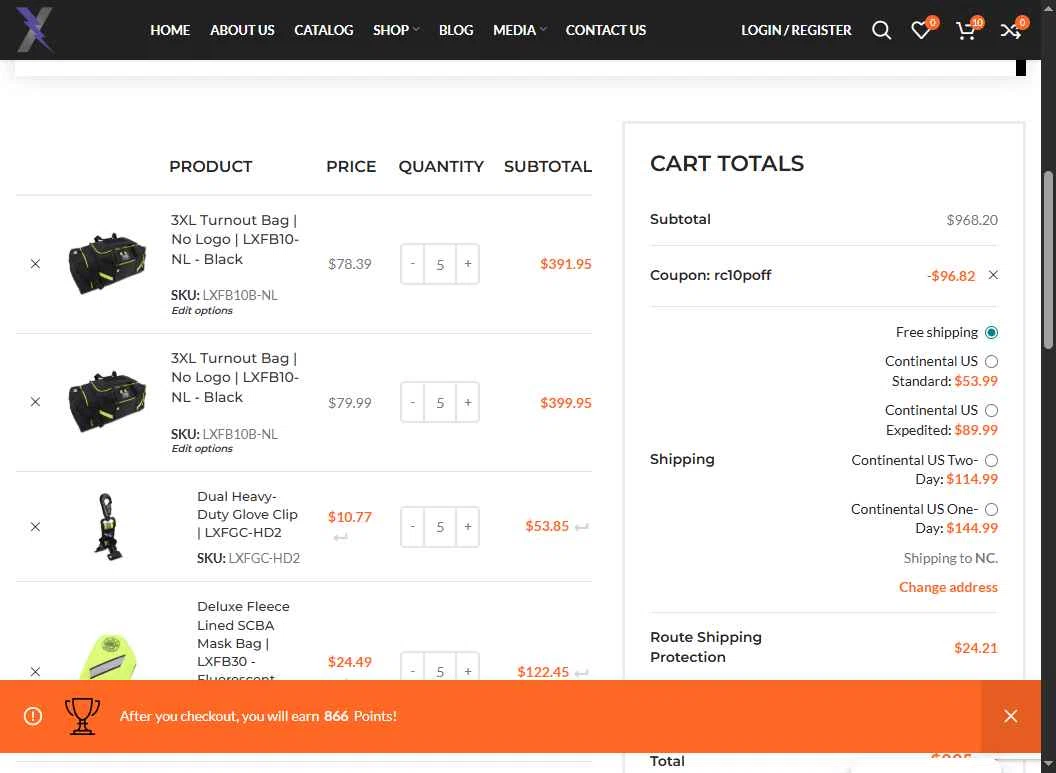Click quantity field of $78.39 Turnout Bag
This screenshot has width=1056, height=773.
[x=440, y=264]
